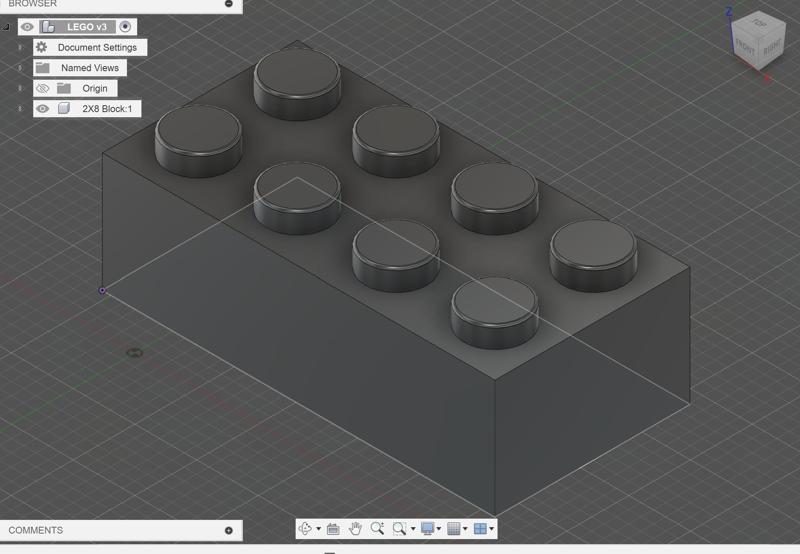Open the Orbit tool dropdown arrow
Screen dimensions: 800x554
318,529
